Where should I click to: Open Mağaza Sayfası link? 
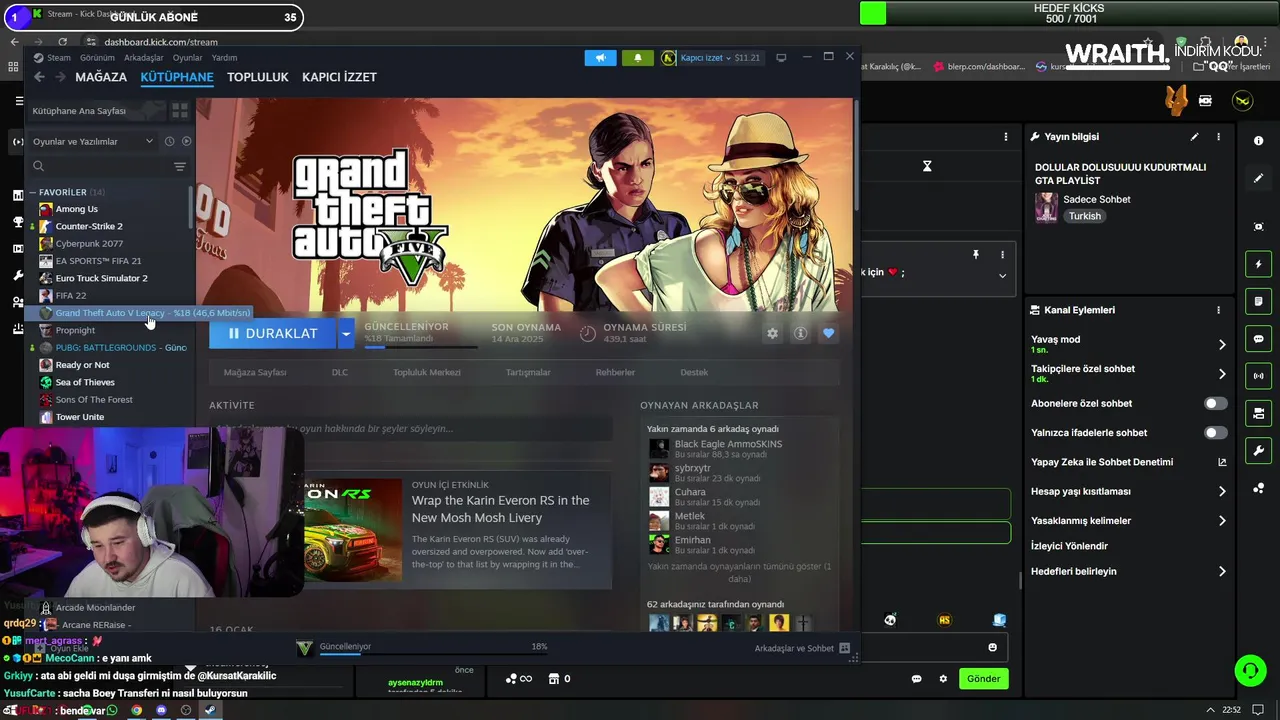pos(255,372)
